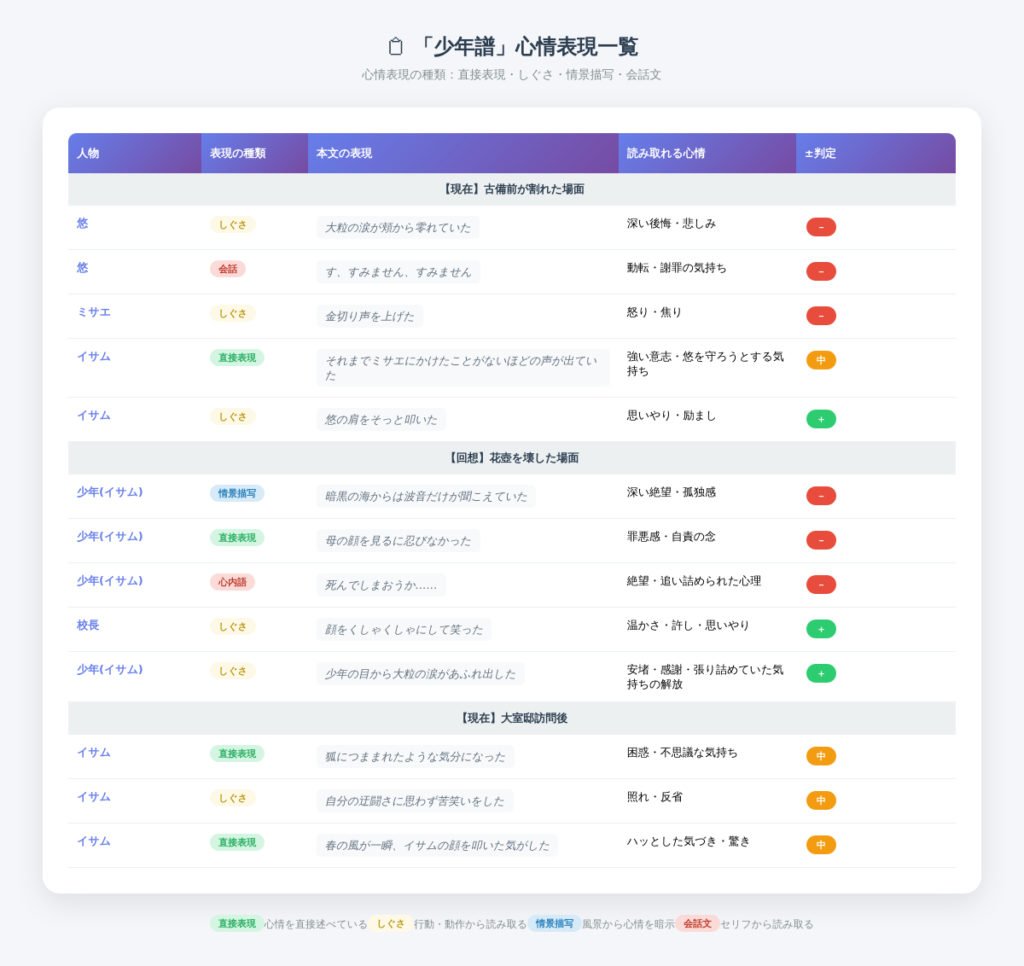Select the 【回想】花壺を壊した場面 section header
Viewport: 1024px width, 966px height.
tap(512, 458)
